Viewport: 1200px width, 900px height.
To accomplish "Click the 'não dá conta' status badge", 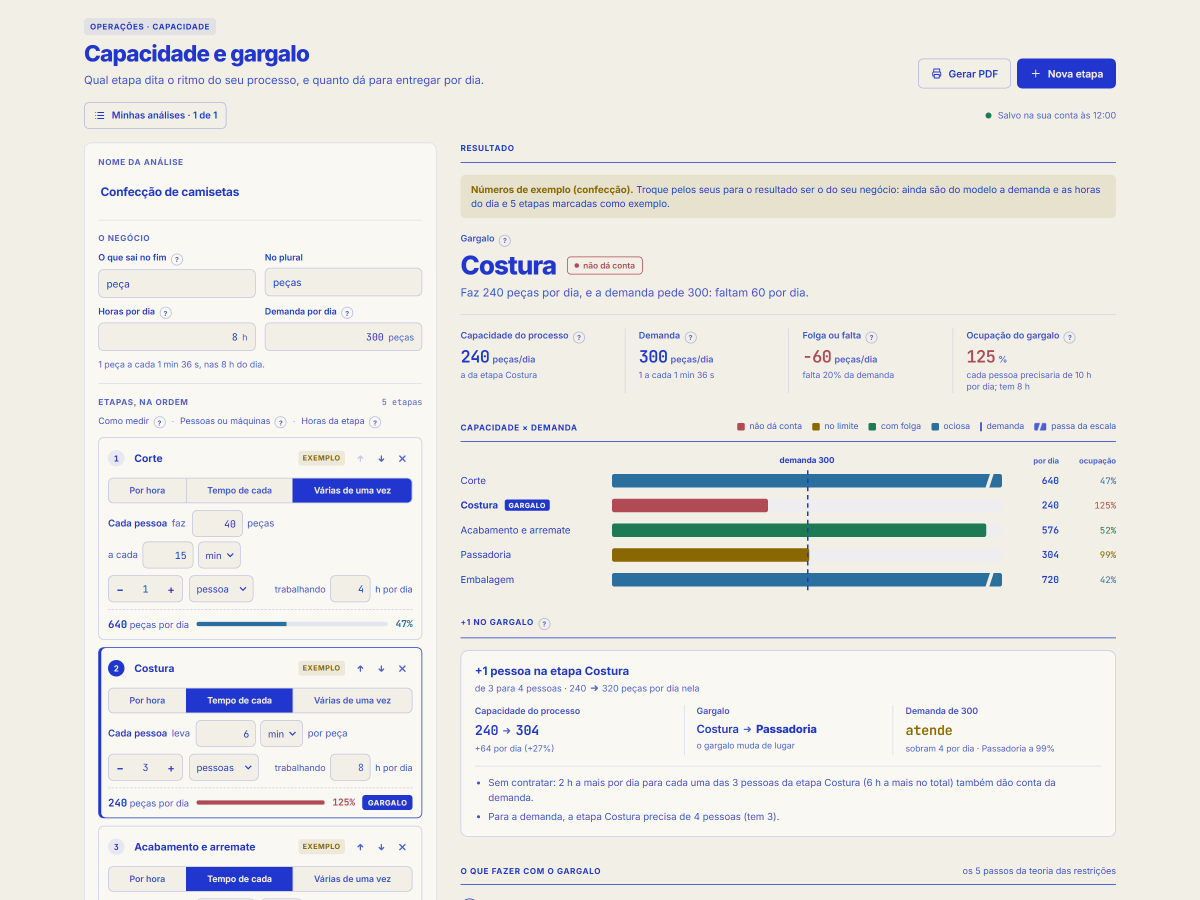I will 605,266.
